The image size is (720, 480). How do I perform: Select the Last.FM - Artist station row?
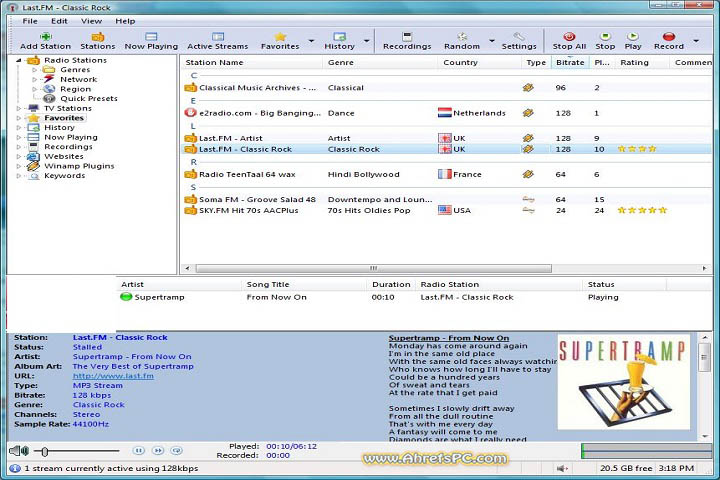[x=447, y=138]
